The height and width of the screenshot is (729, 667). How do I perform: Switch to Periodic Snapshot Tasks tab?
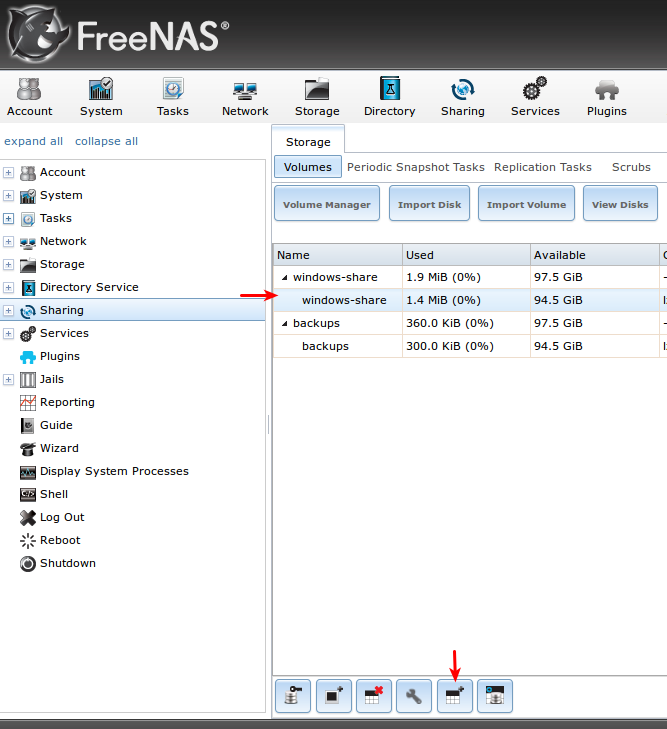[416, 167]
